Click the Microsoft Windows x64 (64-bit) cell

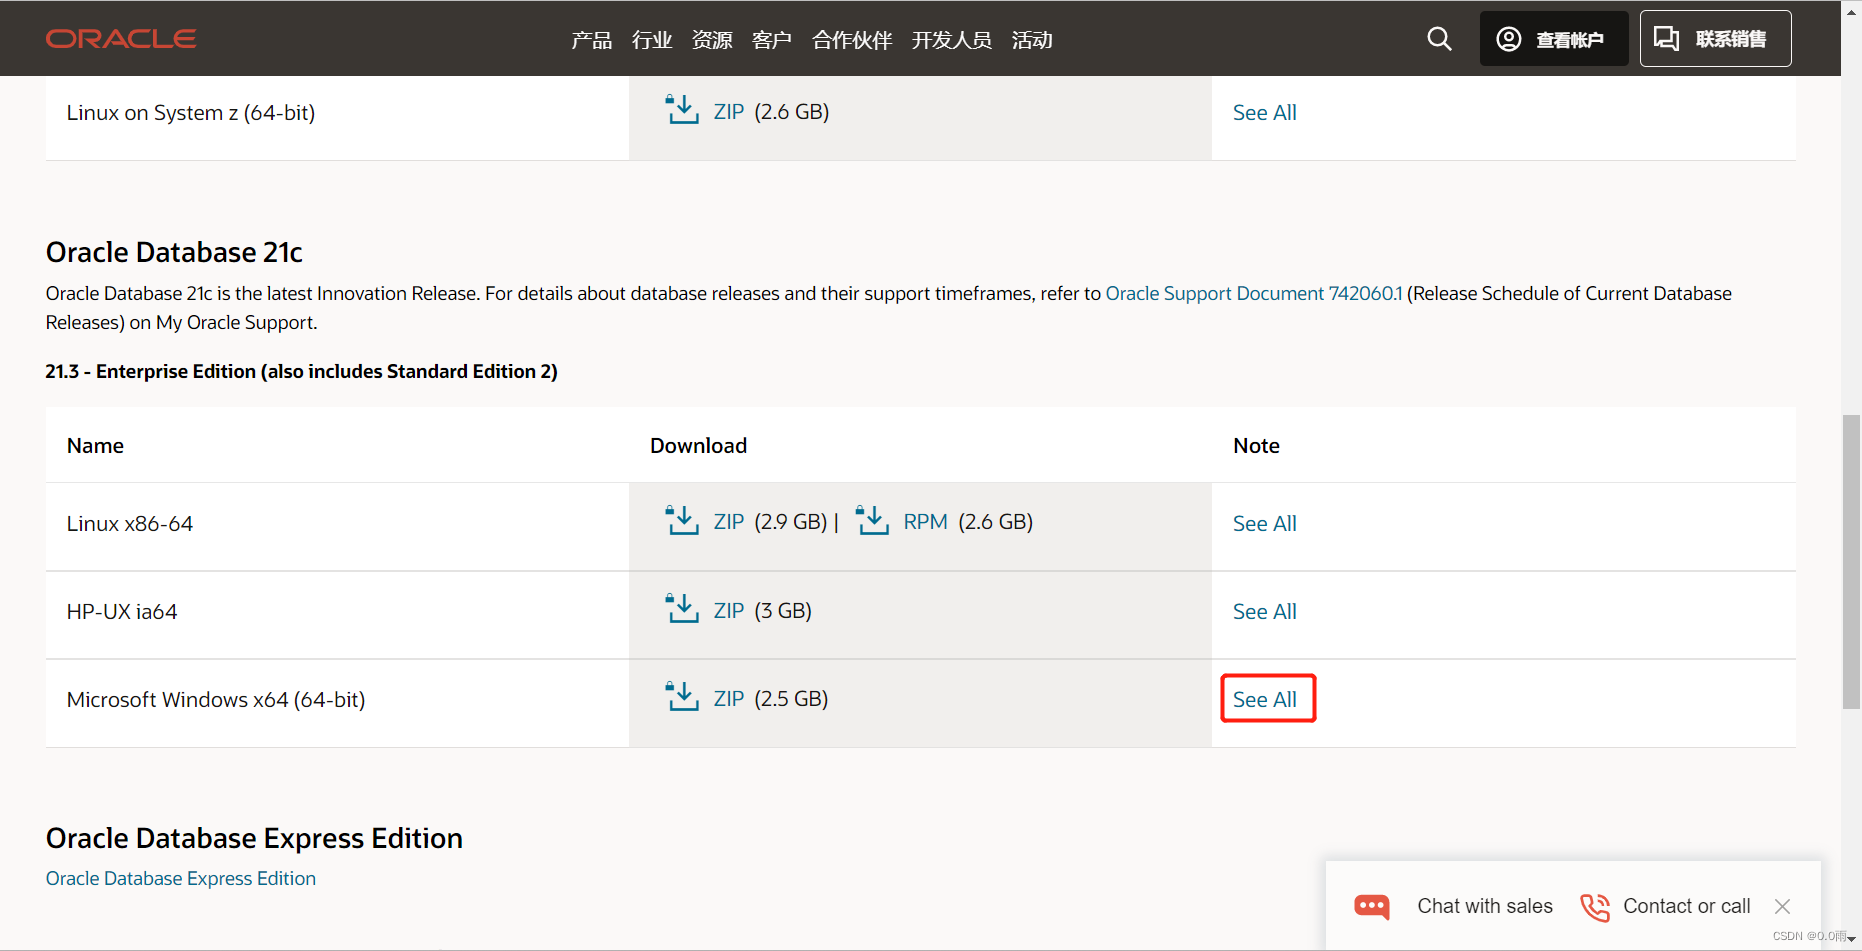tap(337, 703)
